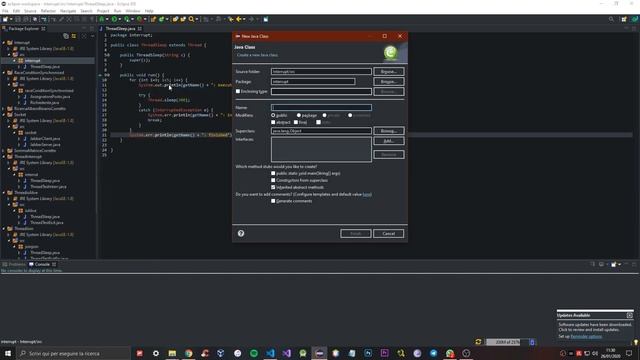
Task: Enable the Enclosing type checkbox
Action: click(238, 91)
